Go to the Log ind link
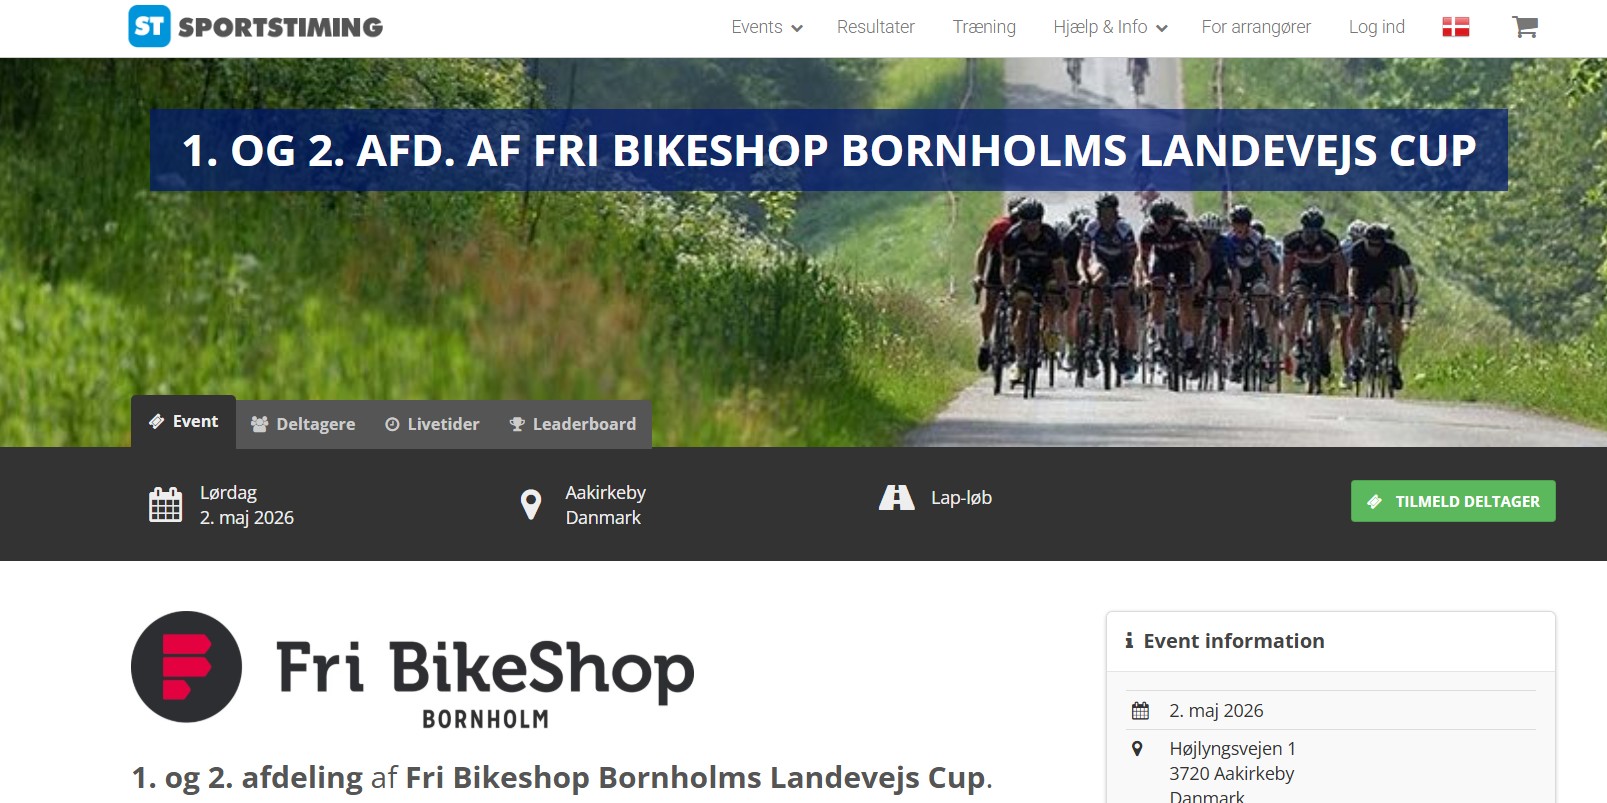Image resolution: width=1607 pixels, height=803 pixels. tap(1377, 27)
